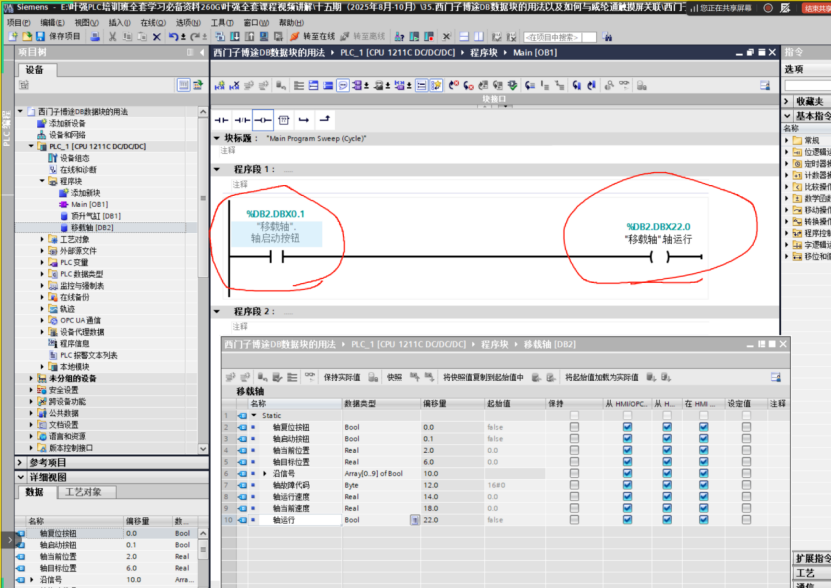The image size is (831, 588).
Task: Open the 在线(O) menu
Action: pos(153,22)
